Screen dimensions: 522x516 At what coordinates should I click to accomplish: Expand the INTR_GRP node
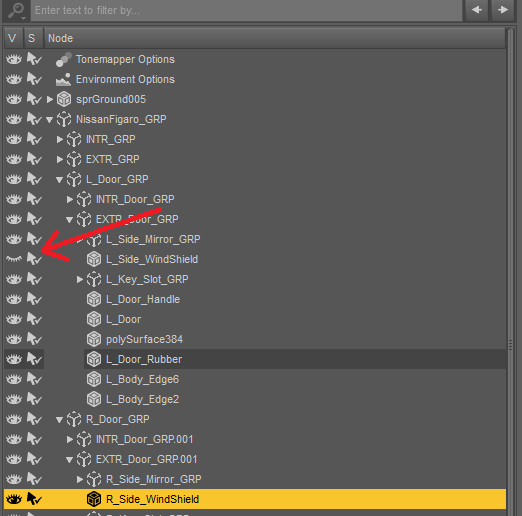coord(60,139)
